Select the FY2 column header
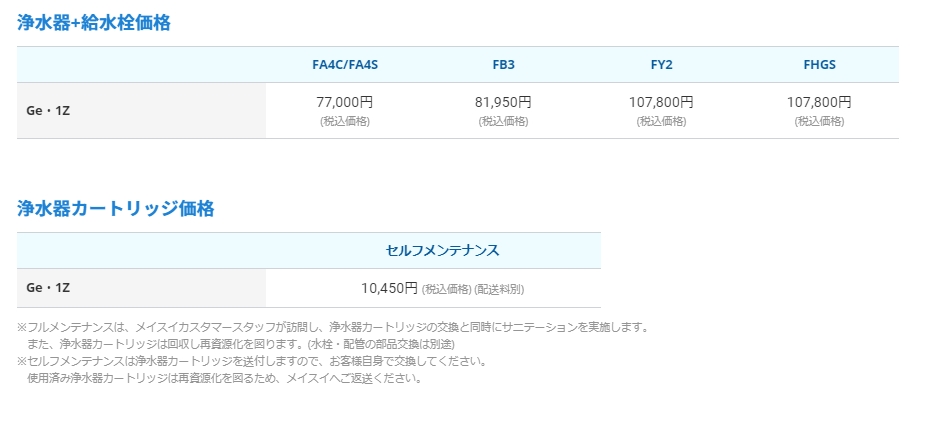 (661, 64)
